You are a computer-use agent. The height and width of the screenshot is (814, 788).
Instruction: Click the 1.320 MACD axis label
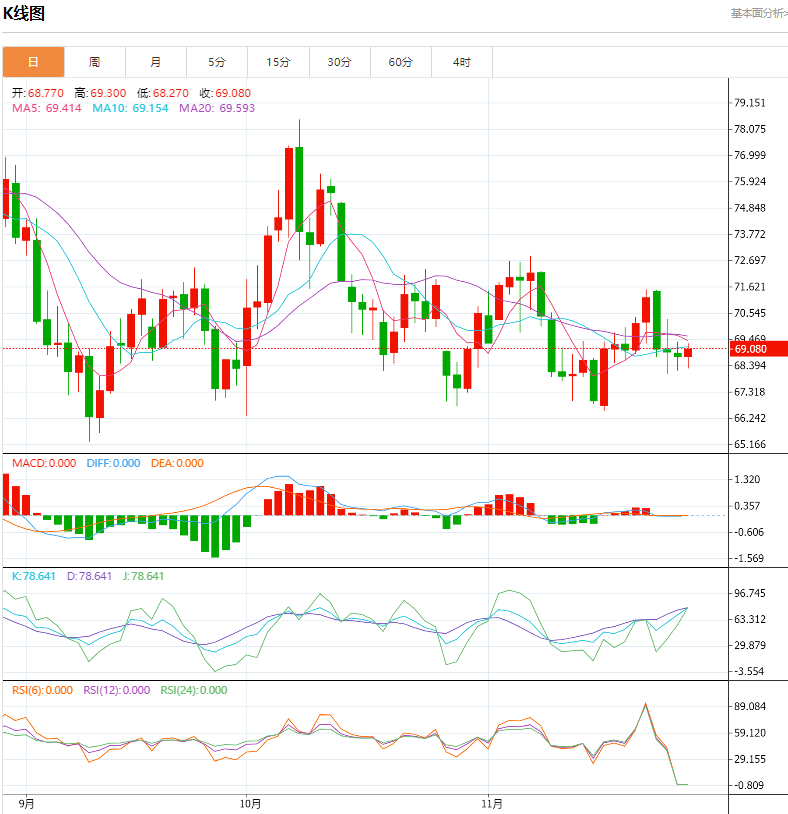(747, 479)
